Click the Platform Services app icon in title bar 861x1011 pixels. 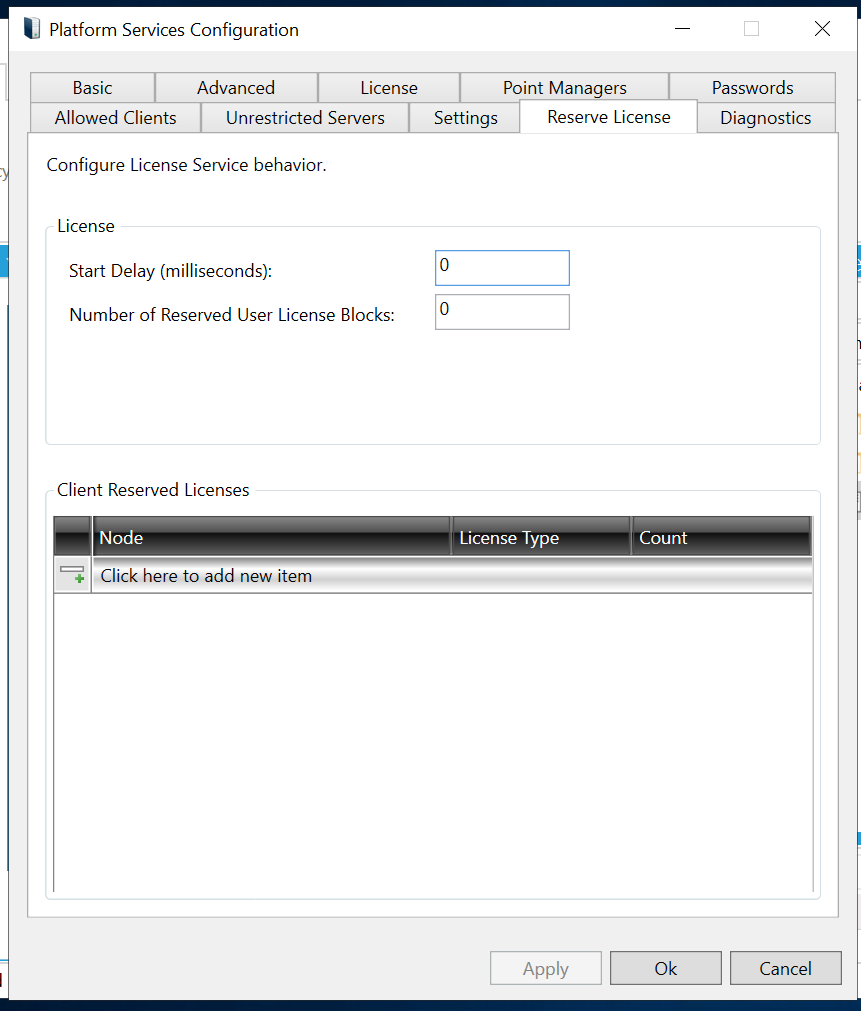(32, 29)
